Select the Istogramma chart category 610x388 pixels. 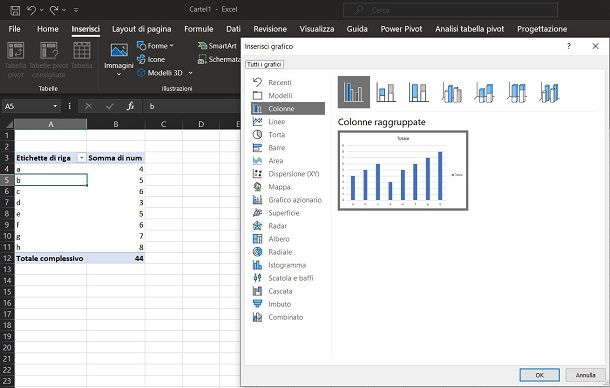(x=288, y=265)
